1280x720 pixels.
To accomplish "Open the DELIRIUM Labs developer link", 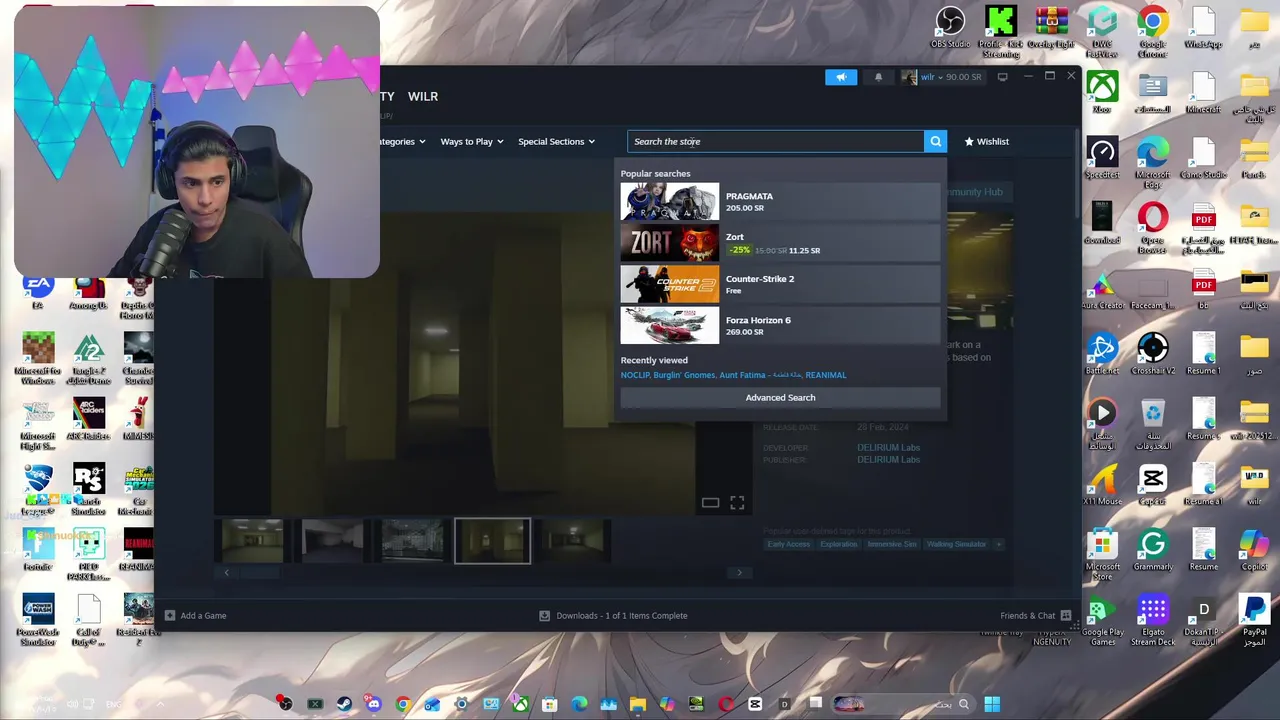I will pos(888,447).
